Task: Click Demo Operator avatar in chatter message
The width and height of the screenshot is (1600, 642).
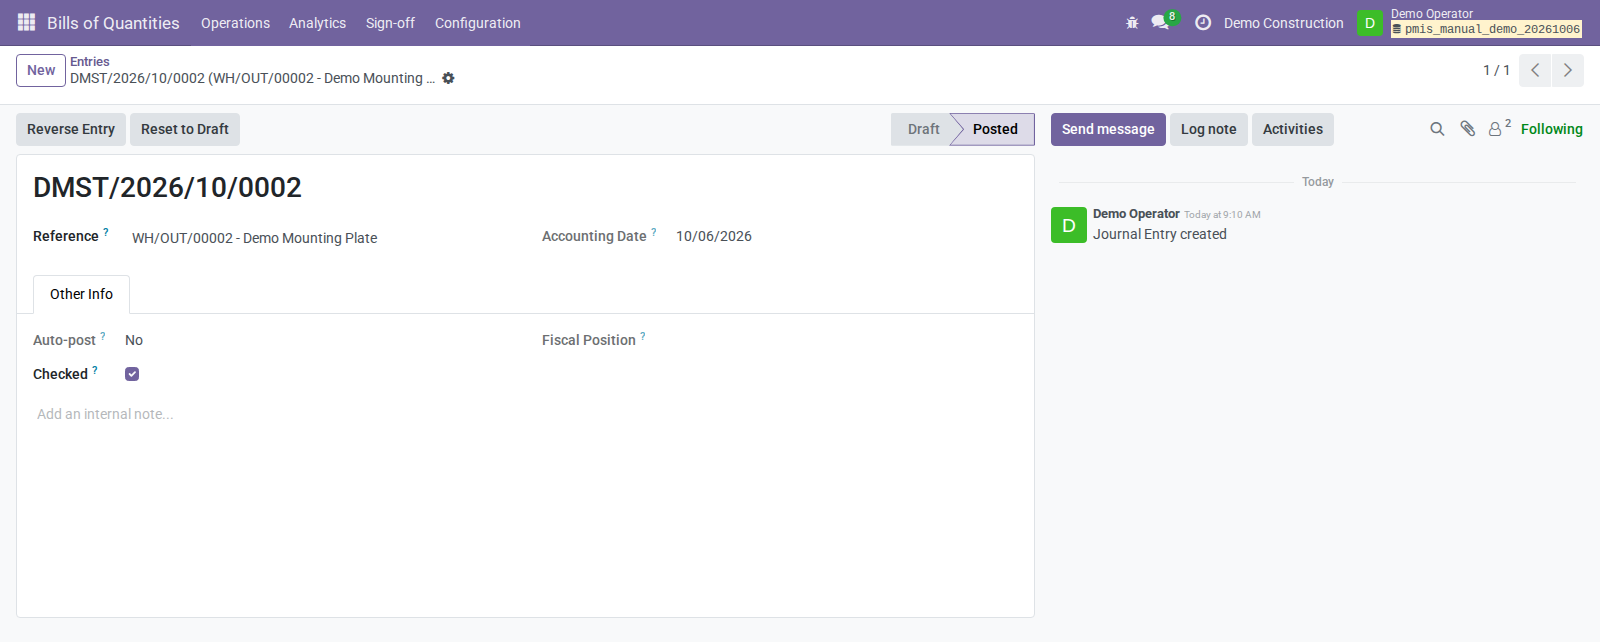Action: tap(1069, 225)
